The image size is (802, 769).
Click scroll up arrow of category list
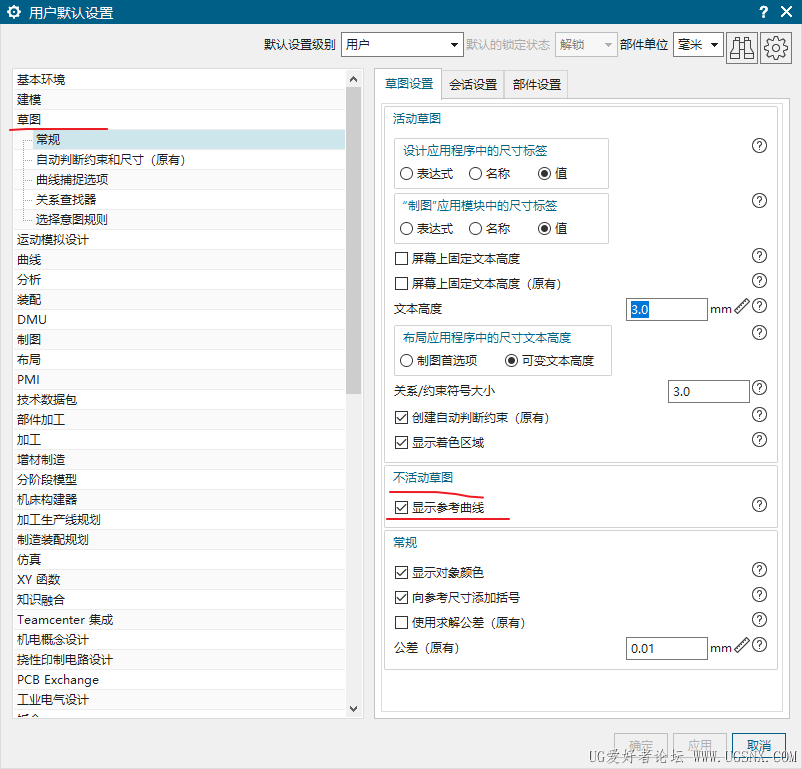353,79
